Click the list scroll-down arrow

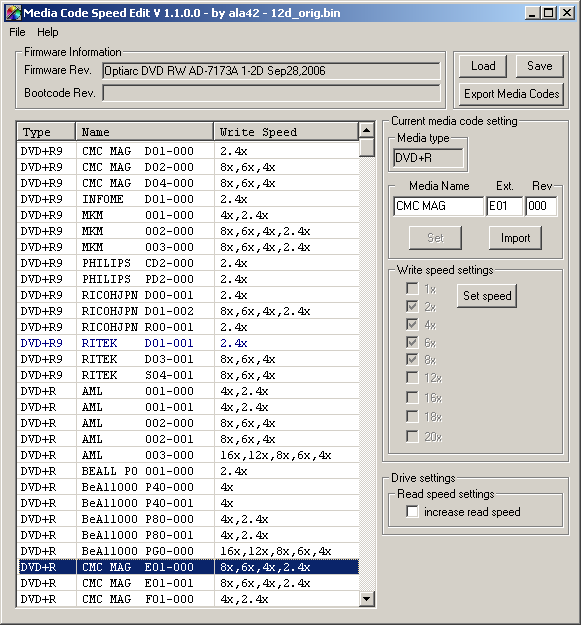click(x=367, y=598)
